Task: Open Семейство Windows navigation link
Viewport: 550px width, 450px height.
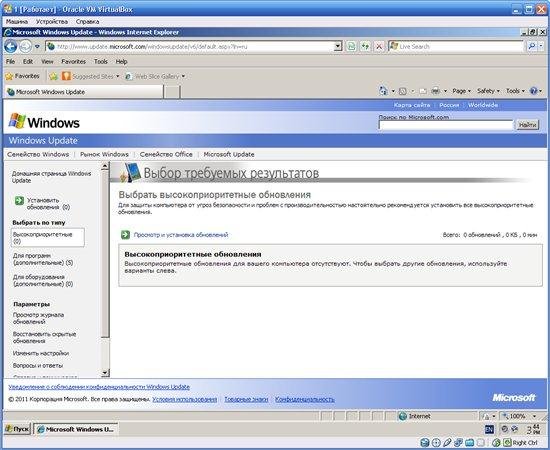Action: tap(38, 154)
